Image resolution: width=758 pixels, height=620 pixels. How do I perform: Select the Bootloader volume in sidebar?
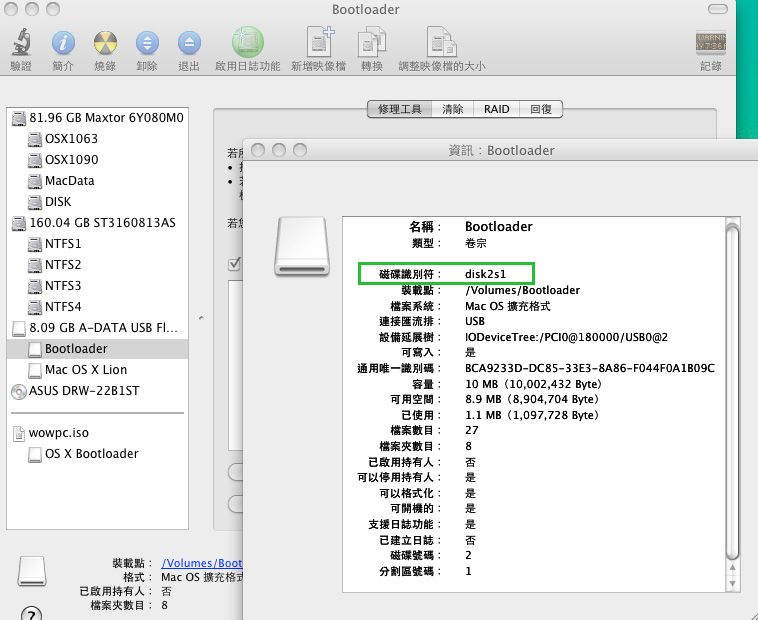tap(97, 349)
